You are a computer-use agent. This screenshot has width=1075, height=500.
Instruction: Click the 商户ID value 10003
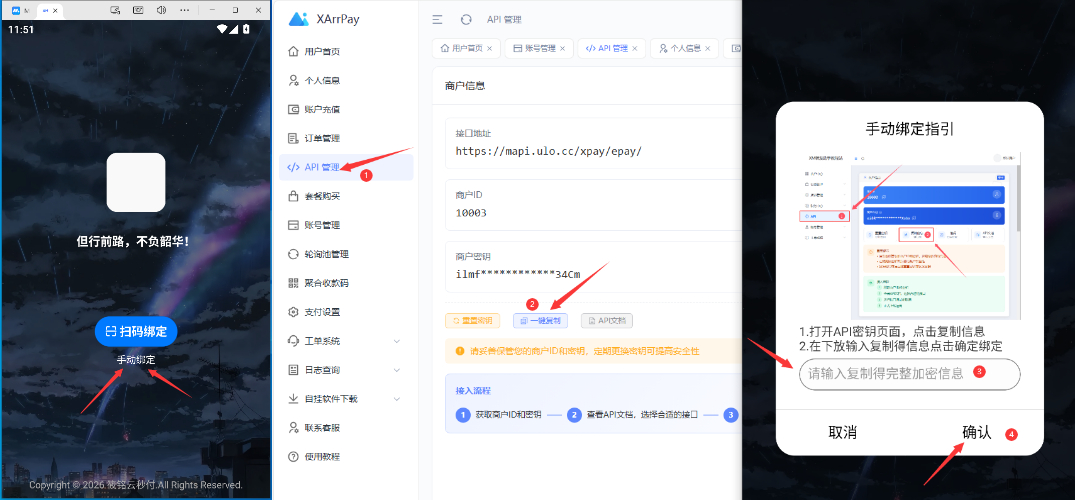[x=471, y=213]
